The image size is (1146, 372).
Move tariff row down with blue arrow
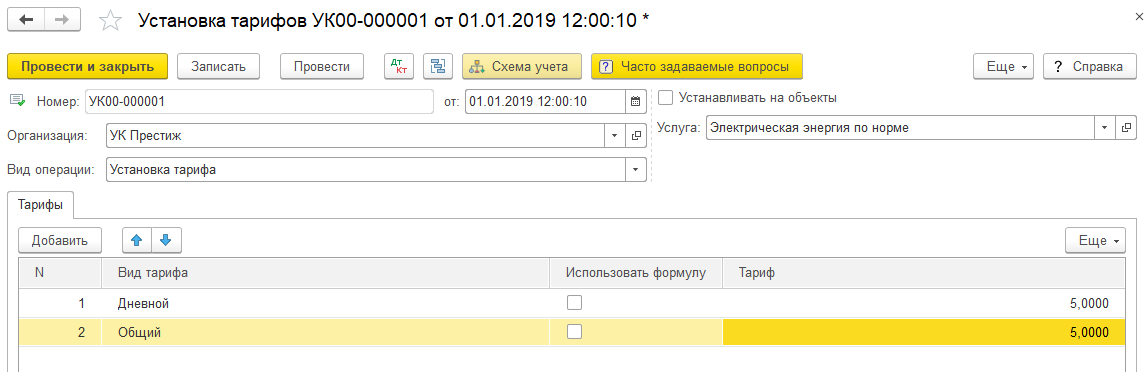tap(166, 239)
